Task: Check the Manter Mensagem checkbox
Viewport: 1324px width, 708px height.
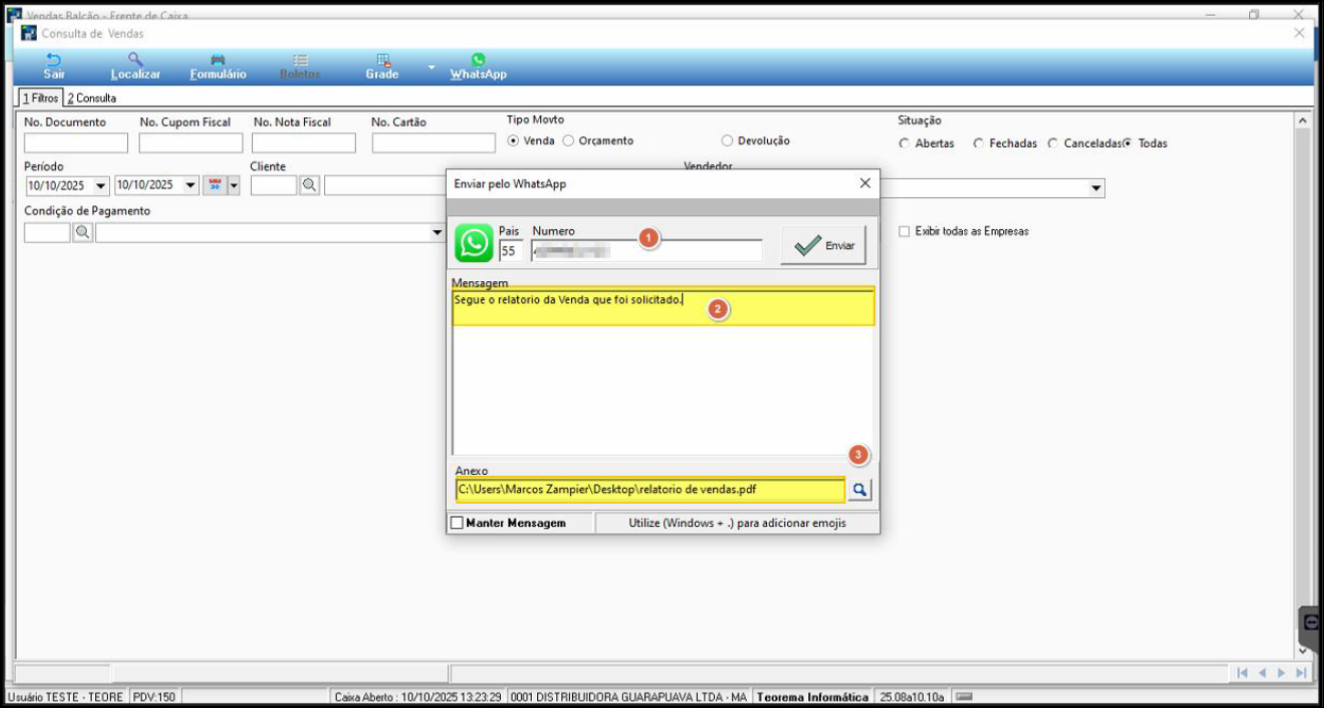Action: 457,523
